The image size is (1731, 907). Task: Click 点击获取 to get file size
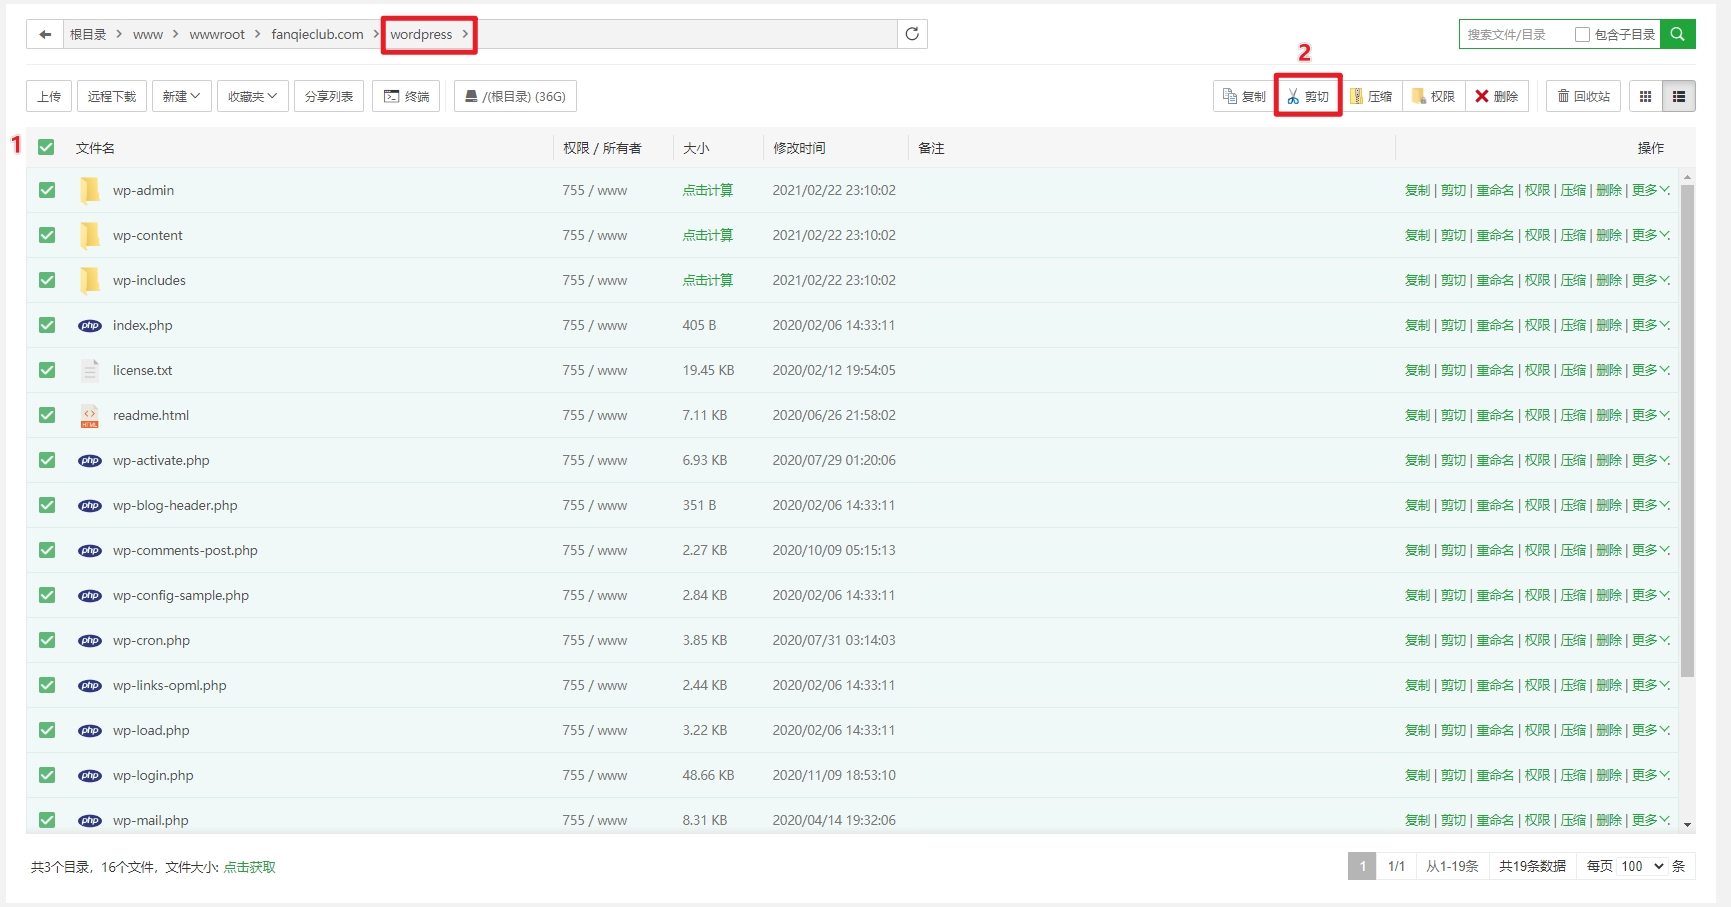click(250, 867)
